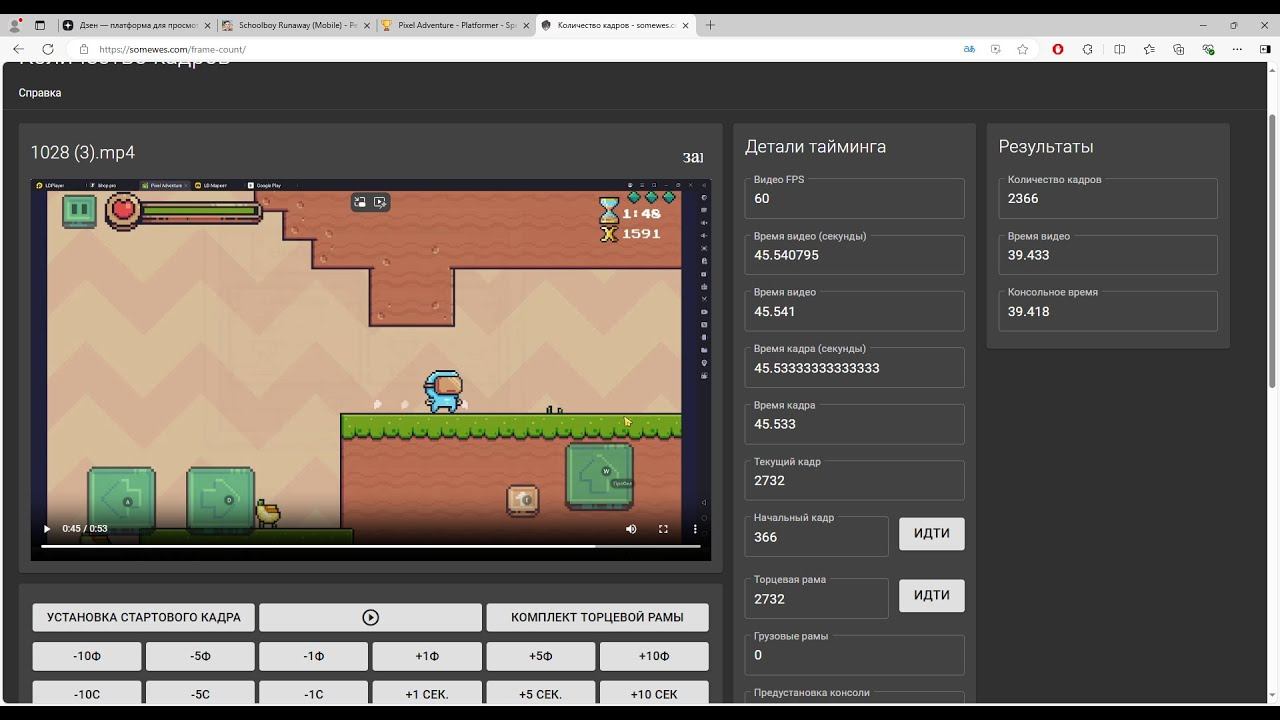Click the video seek progress bar
This screenshot has height=720, width=1280.
pyautogui.click(x=370, y=546)
